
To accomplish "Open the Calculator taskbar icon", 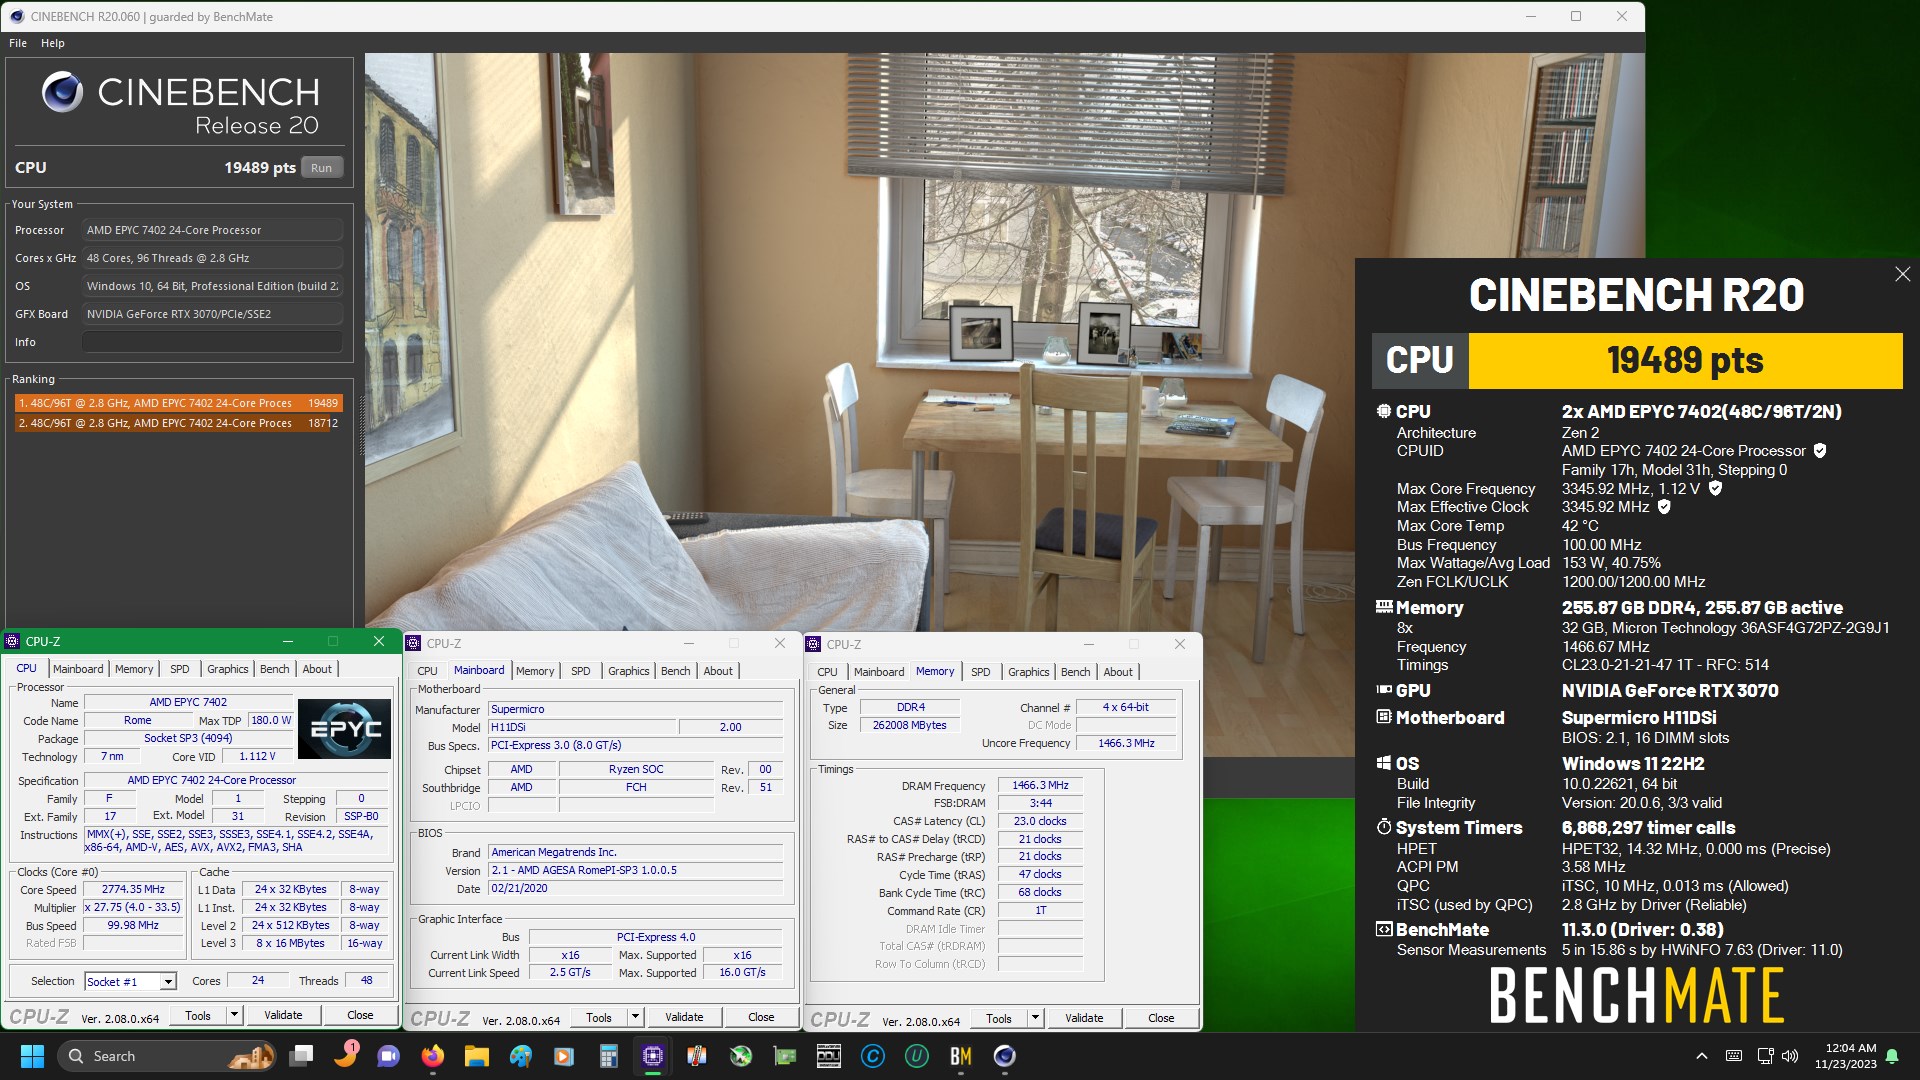I will coord(608,1056).
